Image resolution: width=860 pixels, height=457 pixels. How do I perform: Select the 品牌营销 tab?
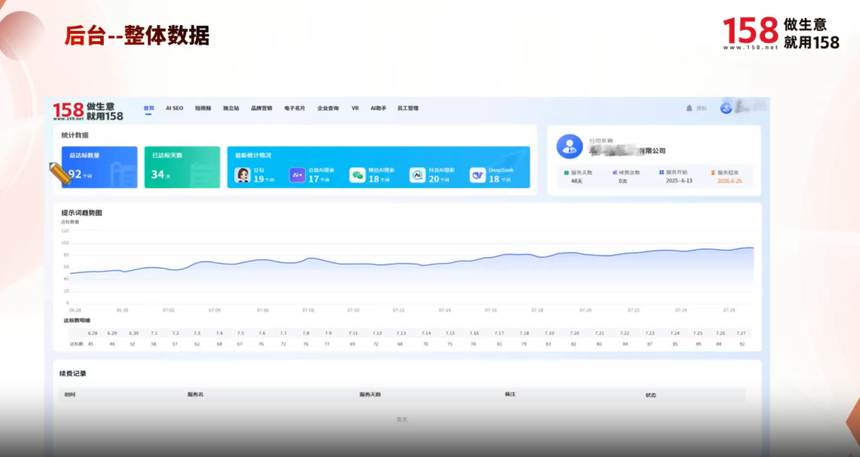(262, 109)
